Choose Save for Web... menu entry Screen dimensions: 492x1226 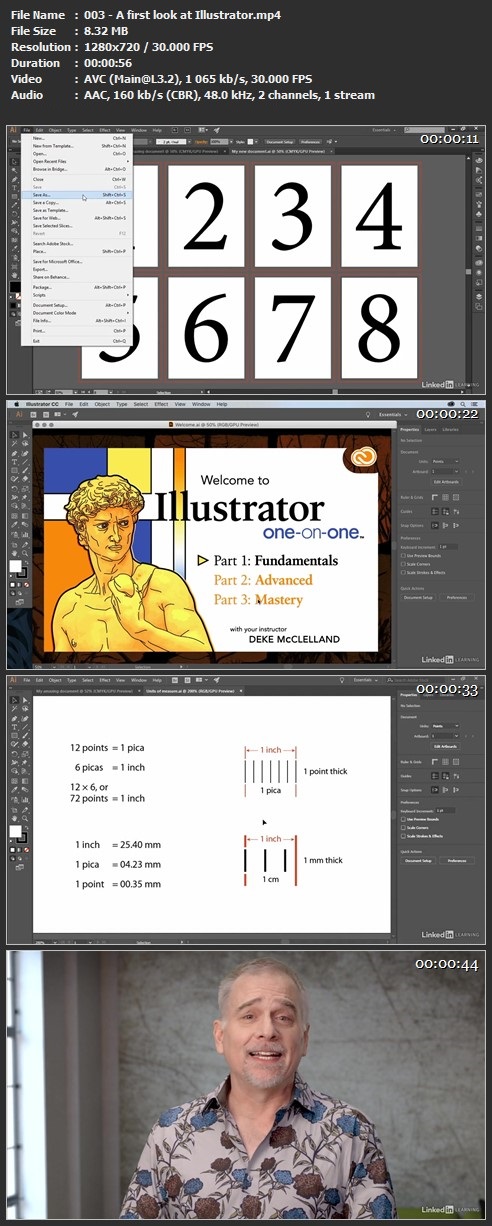coord(77,218)
